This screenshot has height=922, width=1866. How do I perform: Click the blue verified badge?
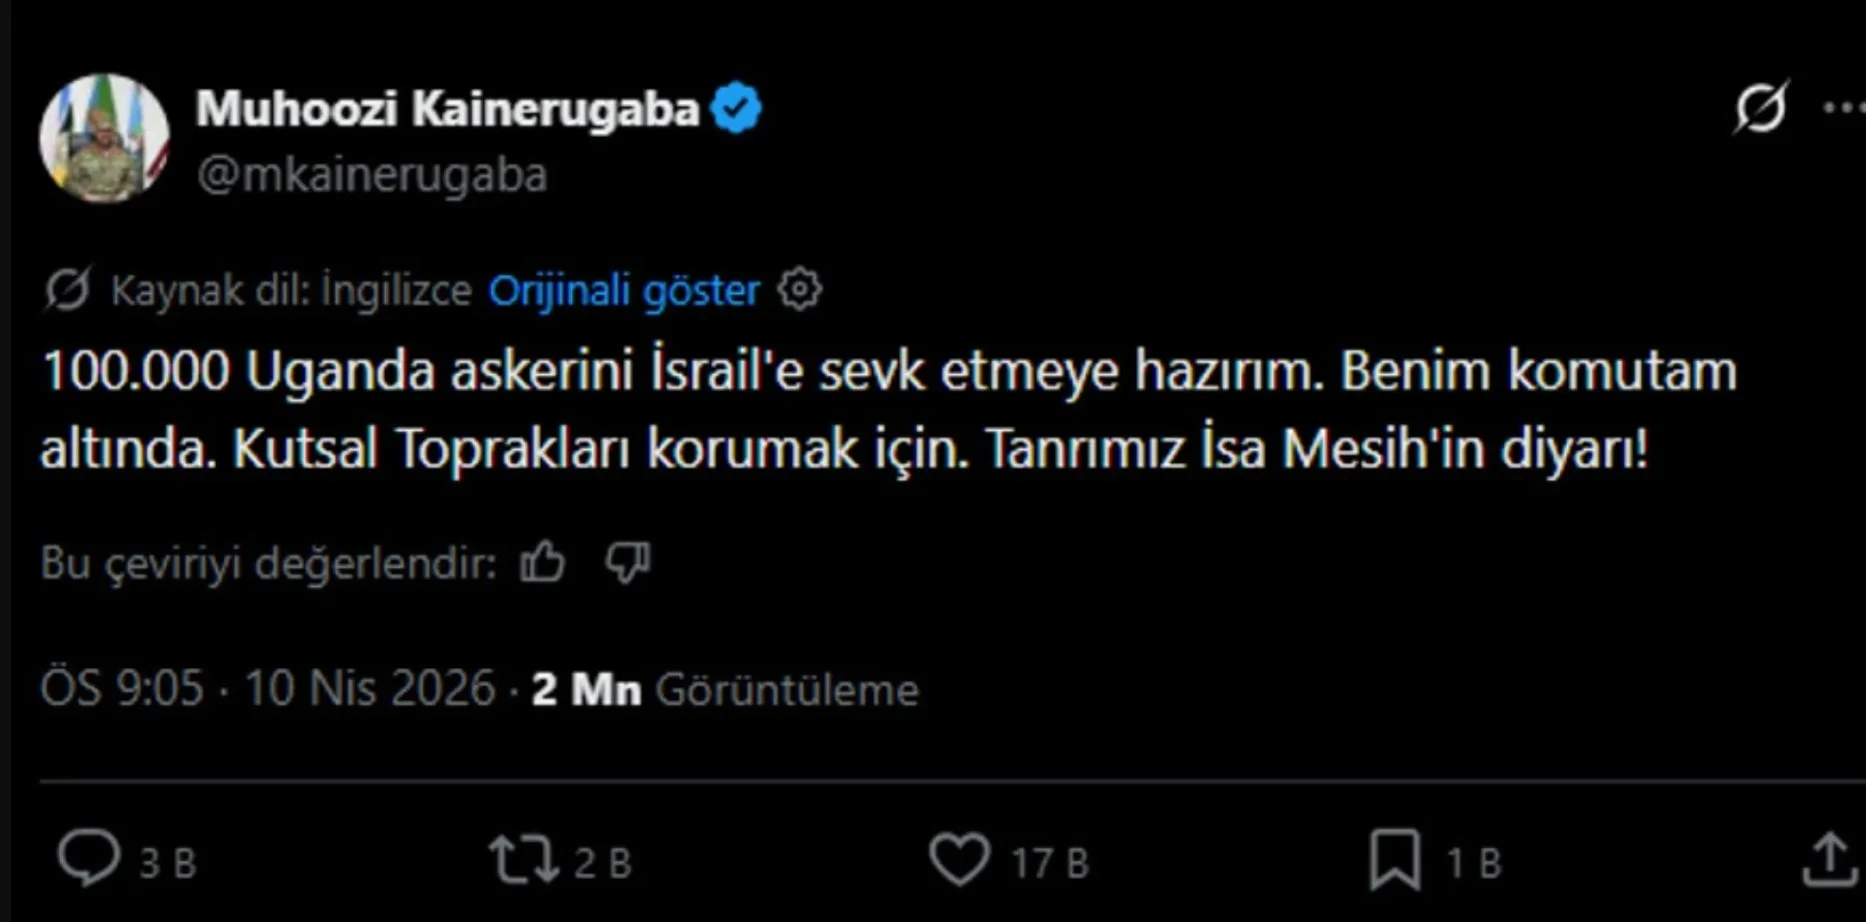736,109
